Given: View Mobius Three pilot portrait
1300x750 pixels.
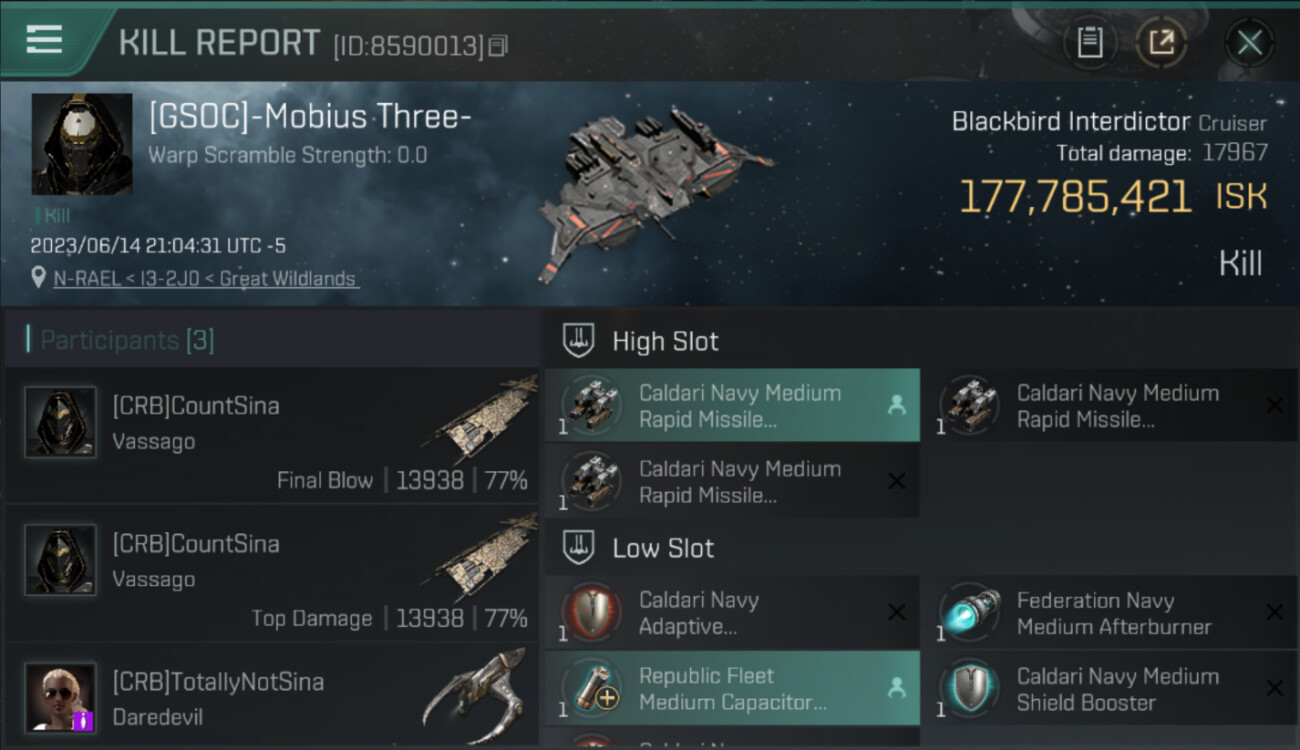Looking at the screenshot, I should point(82,144).
